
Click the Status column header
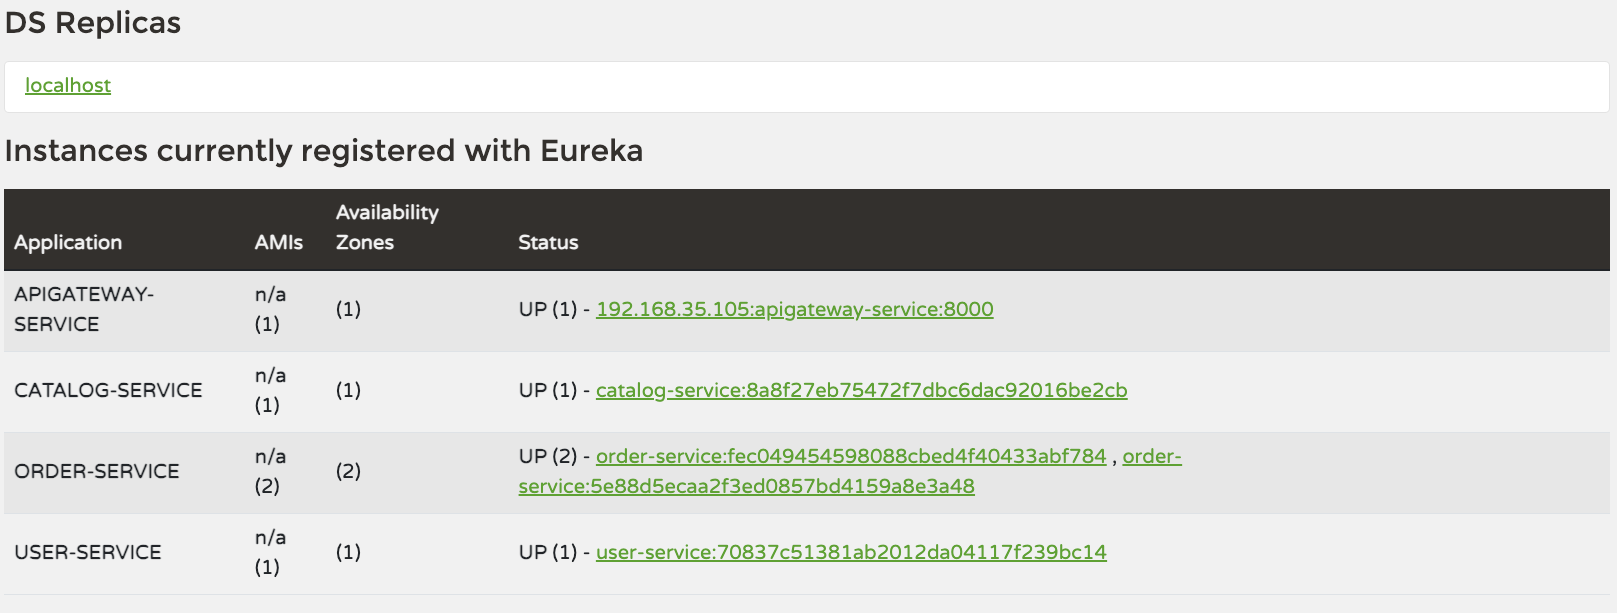click(548, 242)
